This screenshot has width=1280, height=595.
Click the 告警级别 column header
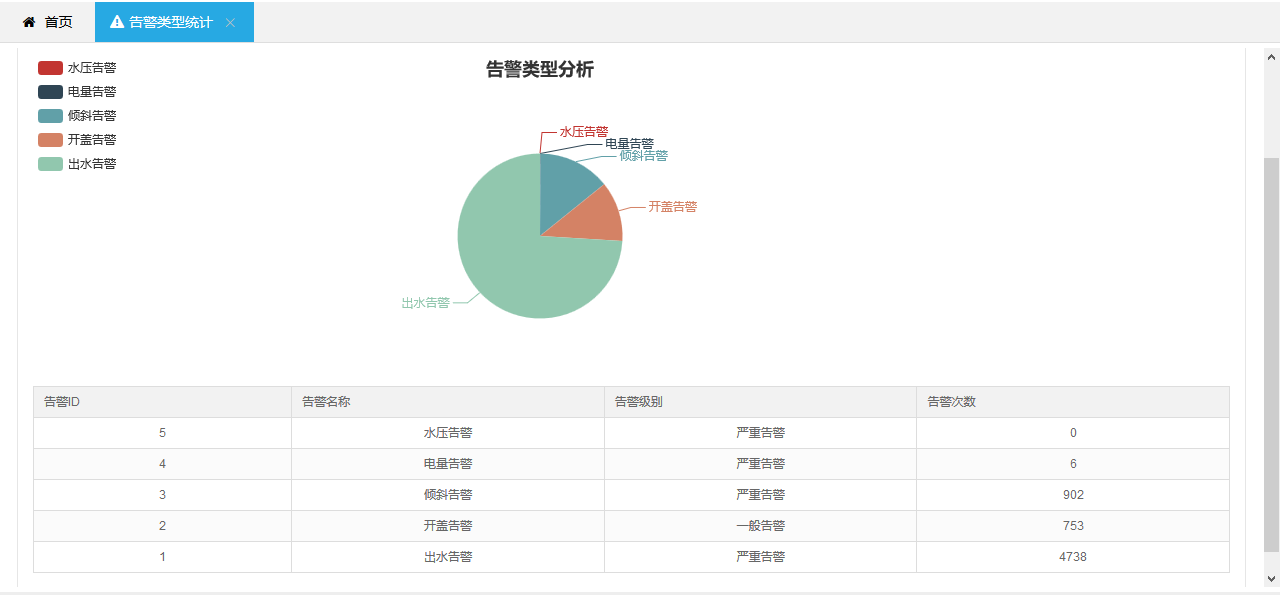coord(638,402)
